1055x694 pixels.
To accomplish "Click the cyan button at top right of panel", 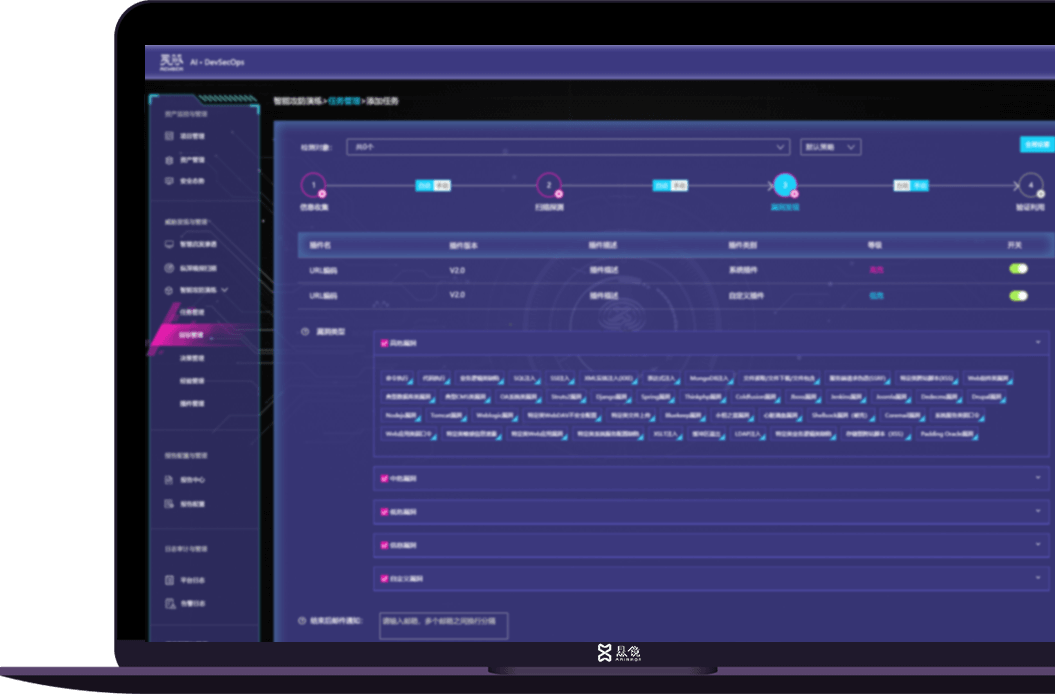I will pyautogui.click(x=1036, y=145).
